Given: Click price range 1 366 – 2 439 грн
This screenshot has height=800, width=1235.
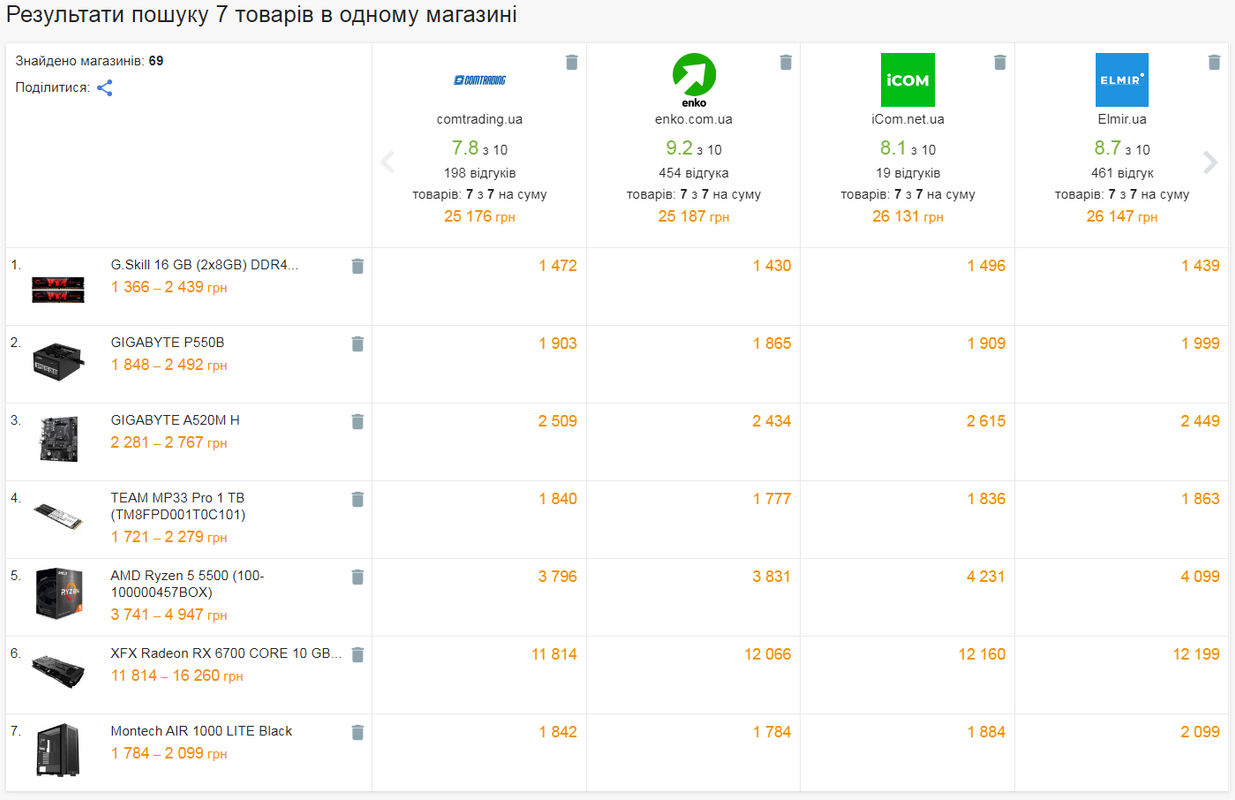Looking at the screenshot, I should 169,287.
